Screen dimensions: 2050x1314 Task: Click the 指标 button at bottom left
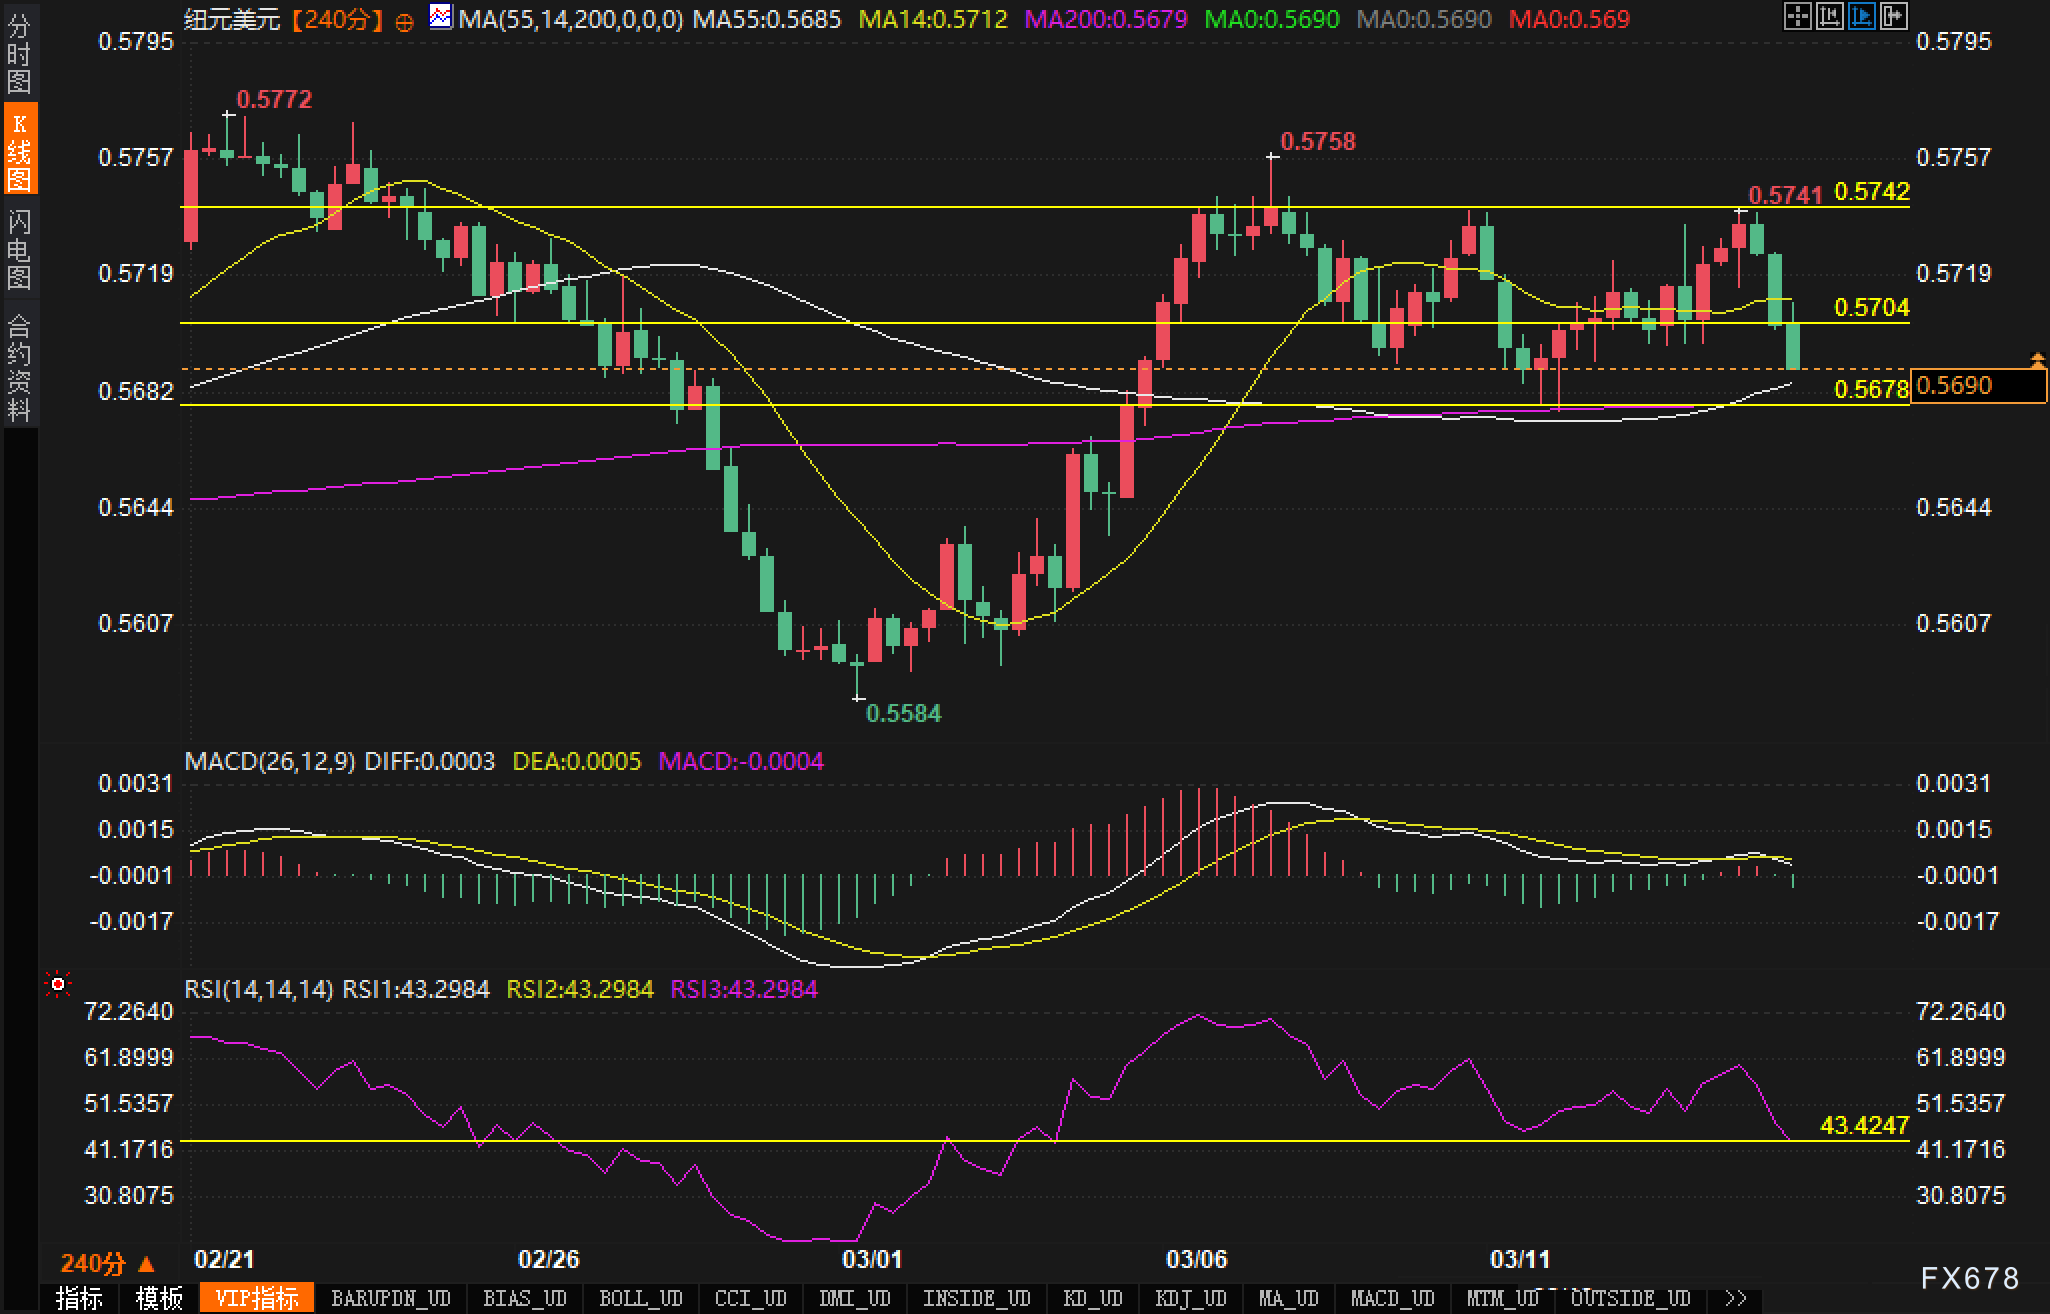point(80,1298)
